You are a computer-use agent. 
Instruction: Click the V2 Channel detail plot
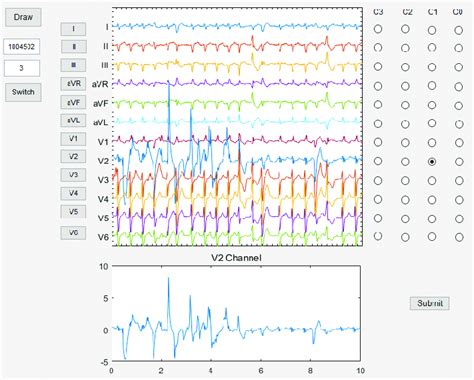(x=236, y=313)
